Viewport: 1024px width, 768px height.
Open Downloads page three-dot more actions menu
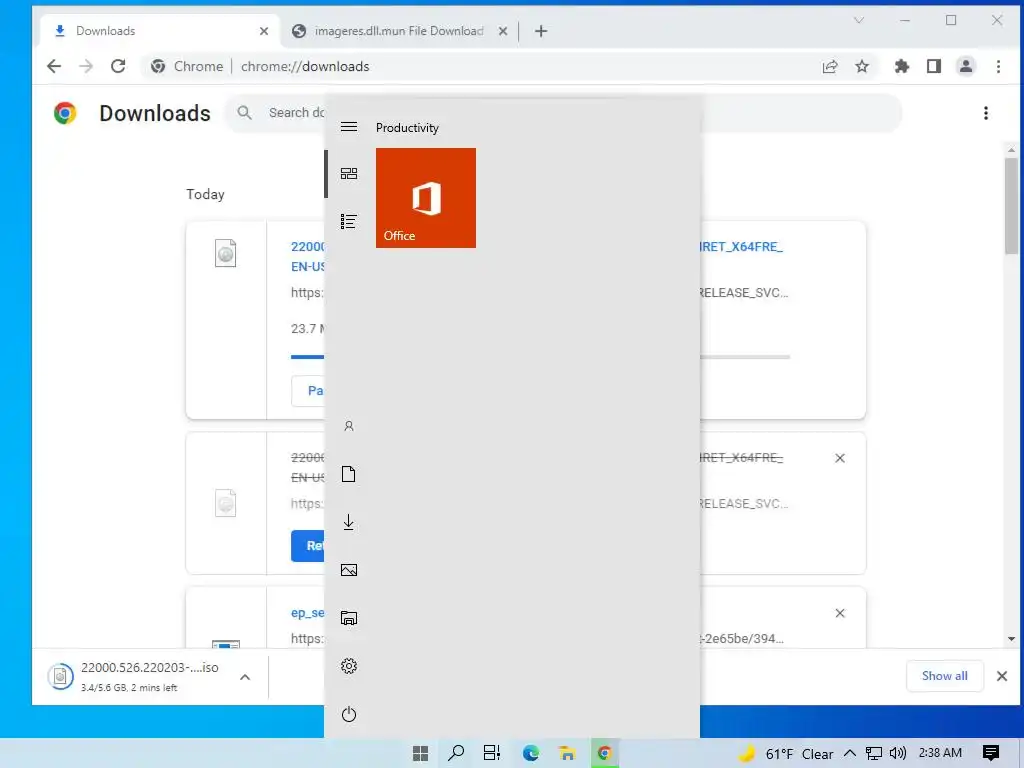pyautogui.click(x=985, y=113)
